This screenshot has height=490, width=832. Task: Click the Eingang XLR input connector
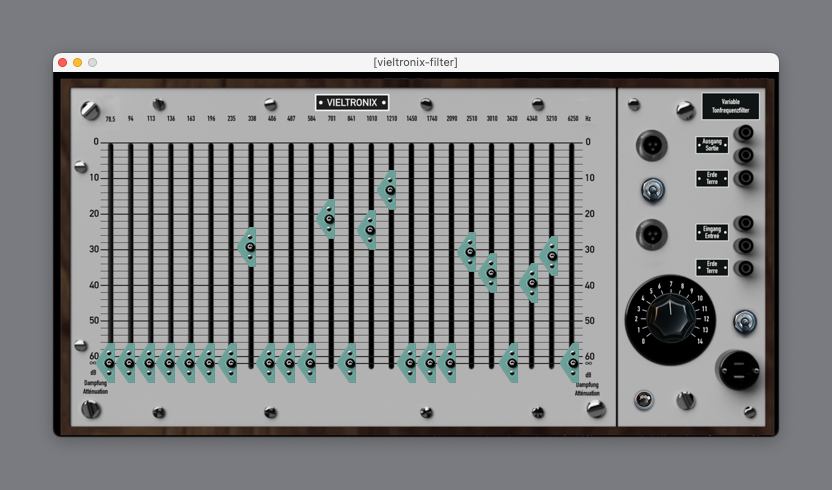(651, 236)
